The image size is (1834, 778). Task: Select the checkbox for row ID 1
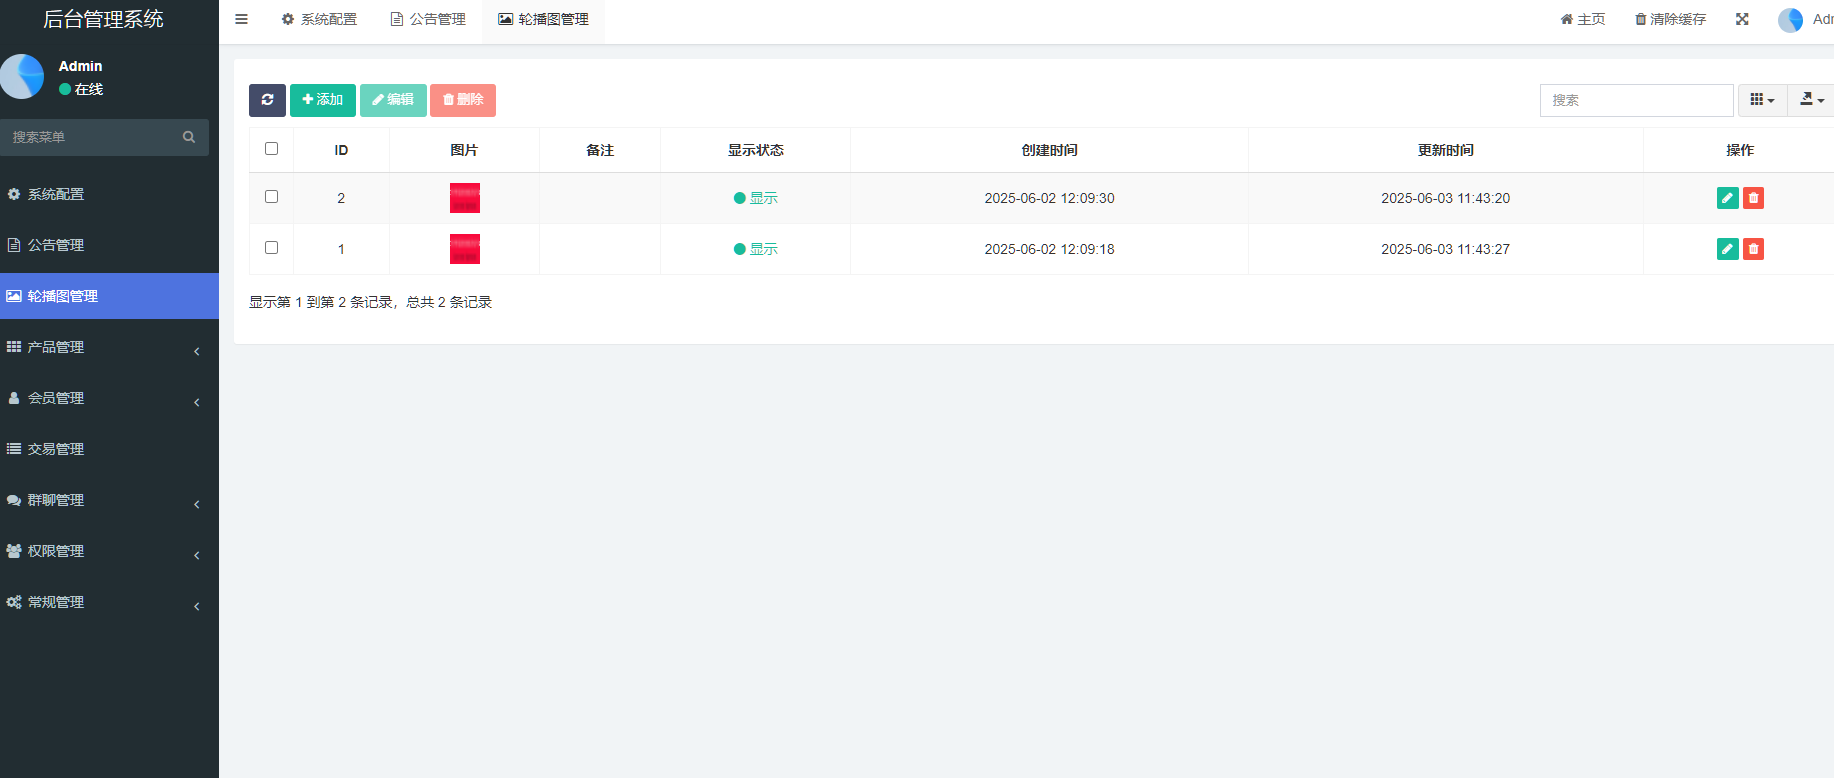pos(271,248)
